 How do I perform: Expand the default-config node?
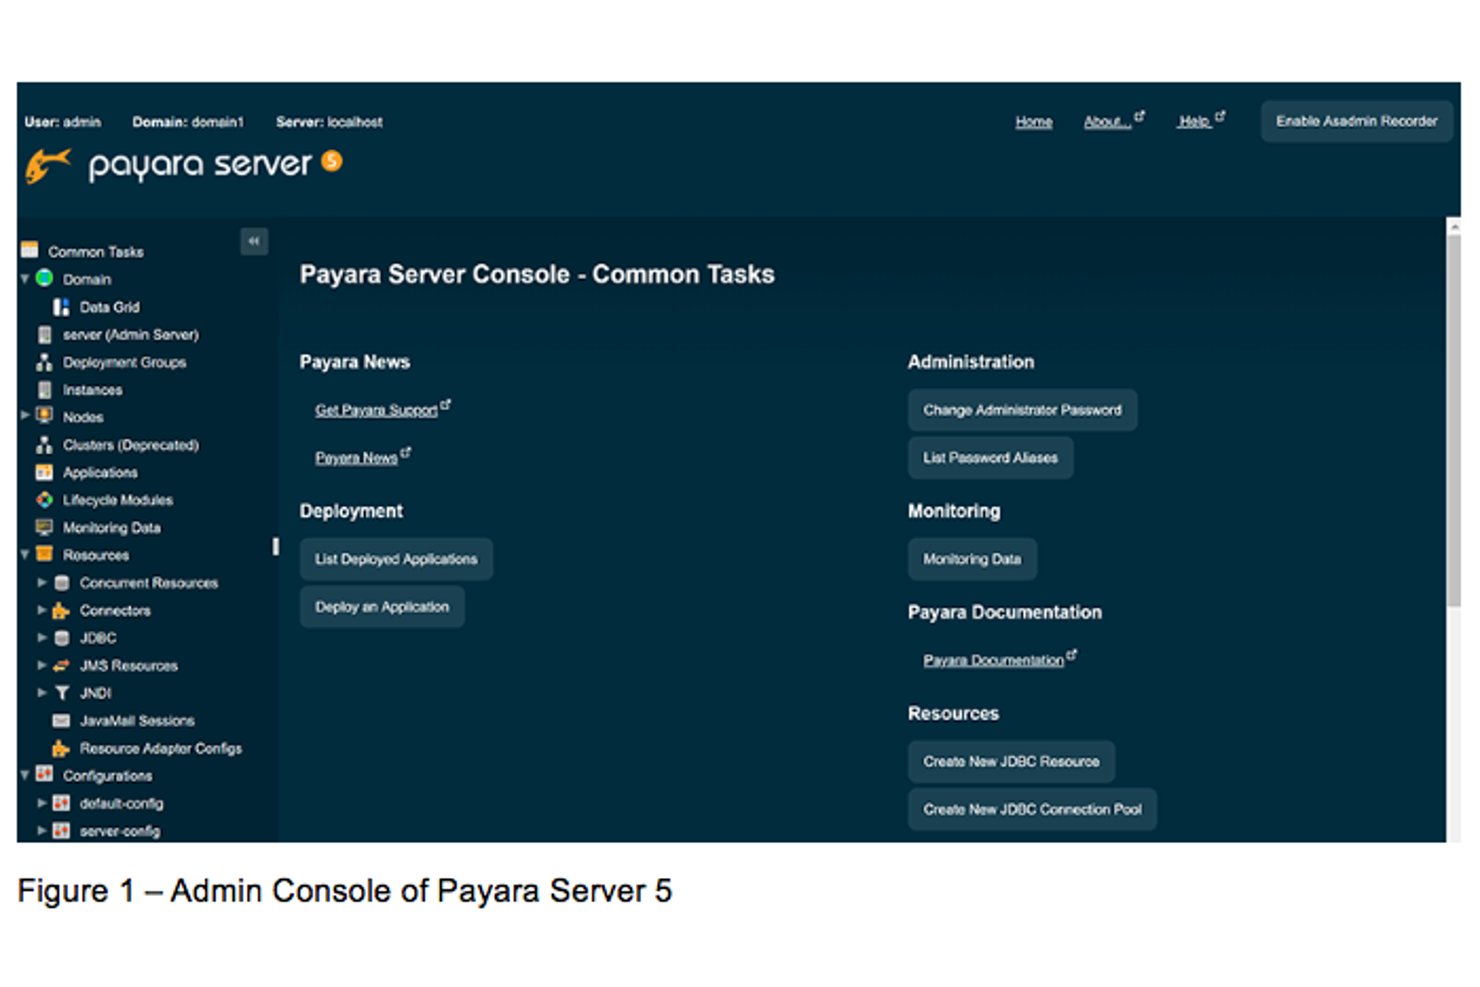click(42, 802)
